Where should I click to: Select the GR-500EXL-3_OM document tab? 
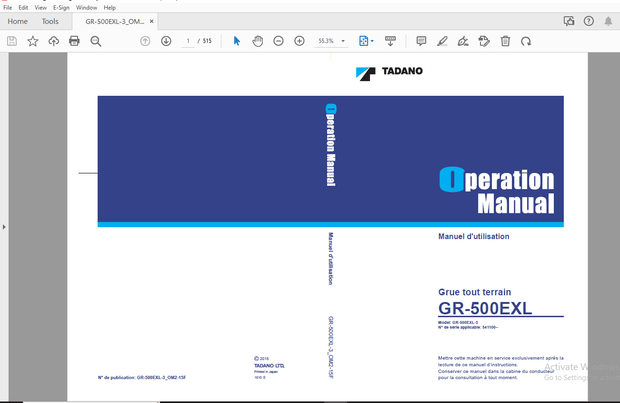click(x=115, y=21)
